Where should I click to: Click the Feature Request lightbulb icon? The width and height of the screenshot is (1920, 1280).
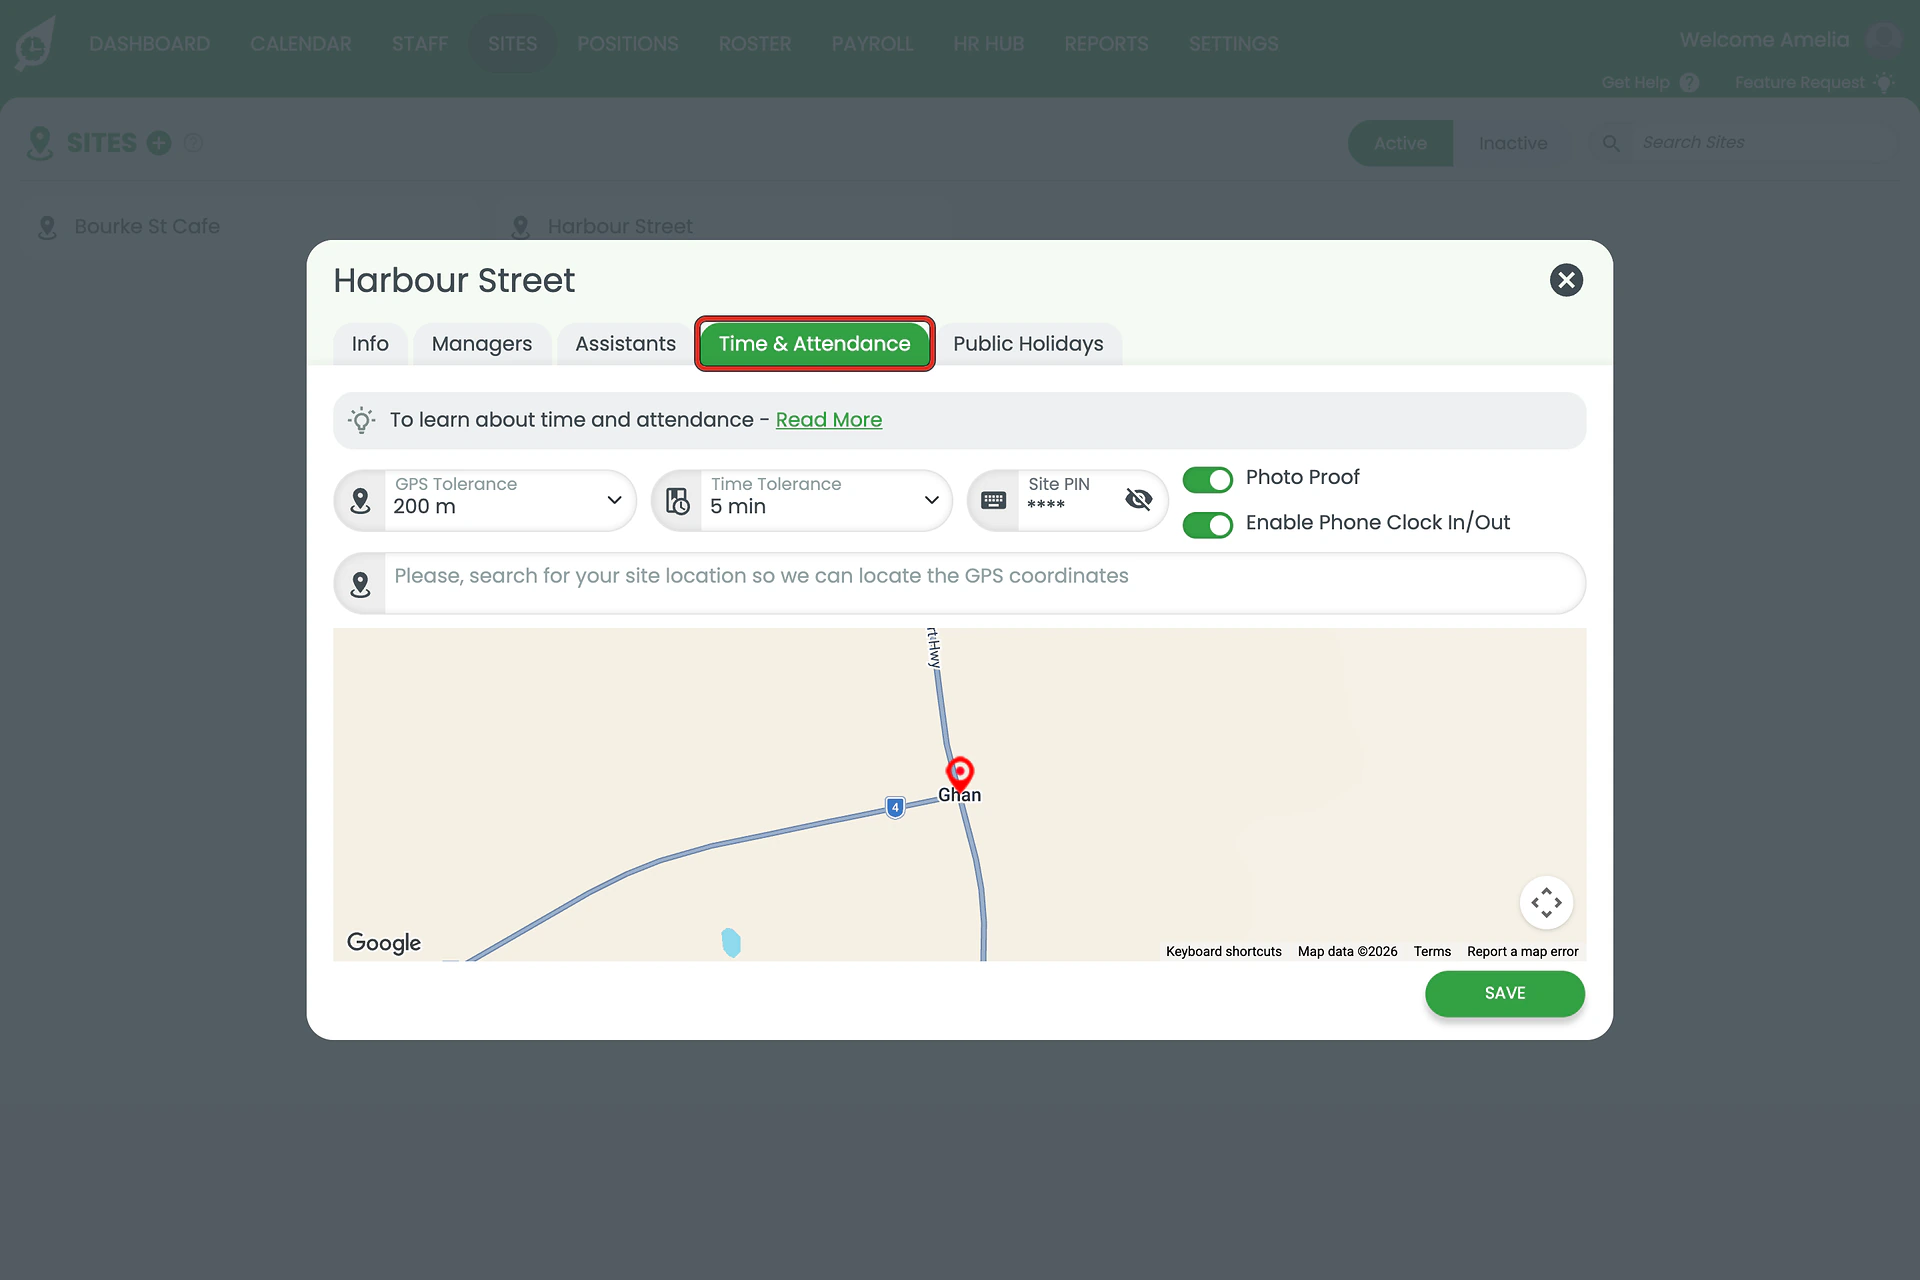pyautogui.click(x=1884, y=82)
